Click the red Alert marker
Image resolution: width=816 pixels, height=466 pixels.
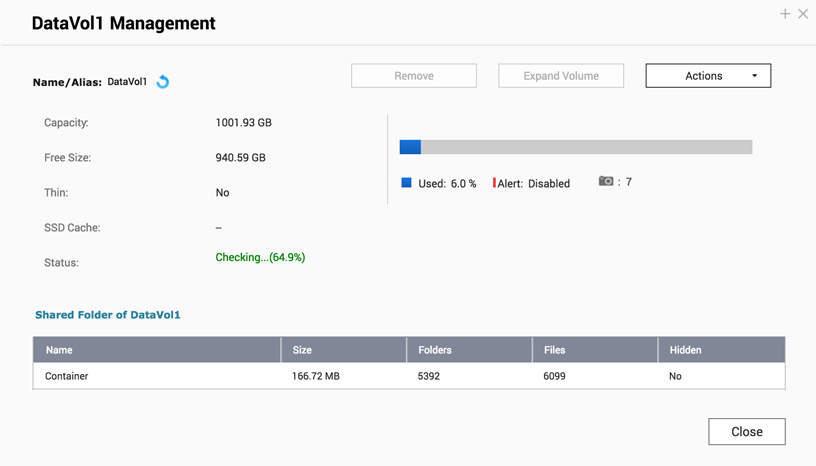[x=494, y=183]
